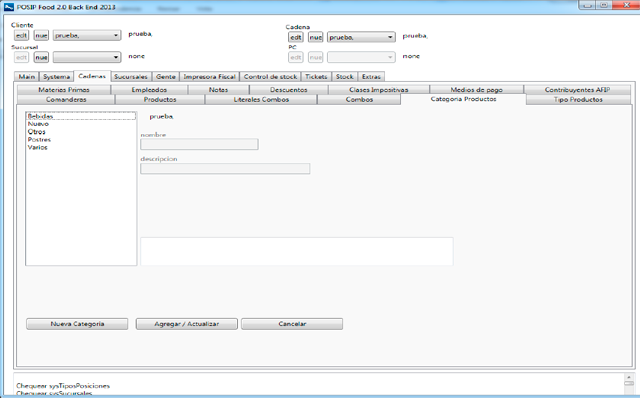Open the Impresora Fiscal tab

pyautogui.click(x=210, y=76)
